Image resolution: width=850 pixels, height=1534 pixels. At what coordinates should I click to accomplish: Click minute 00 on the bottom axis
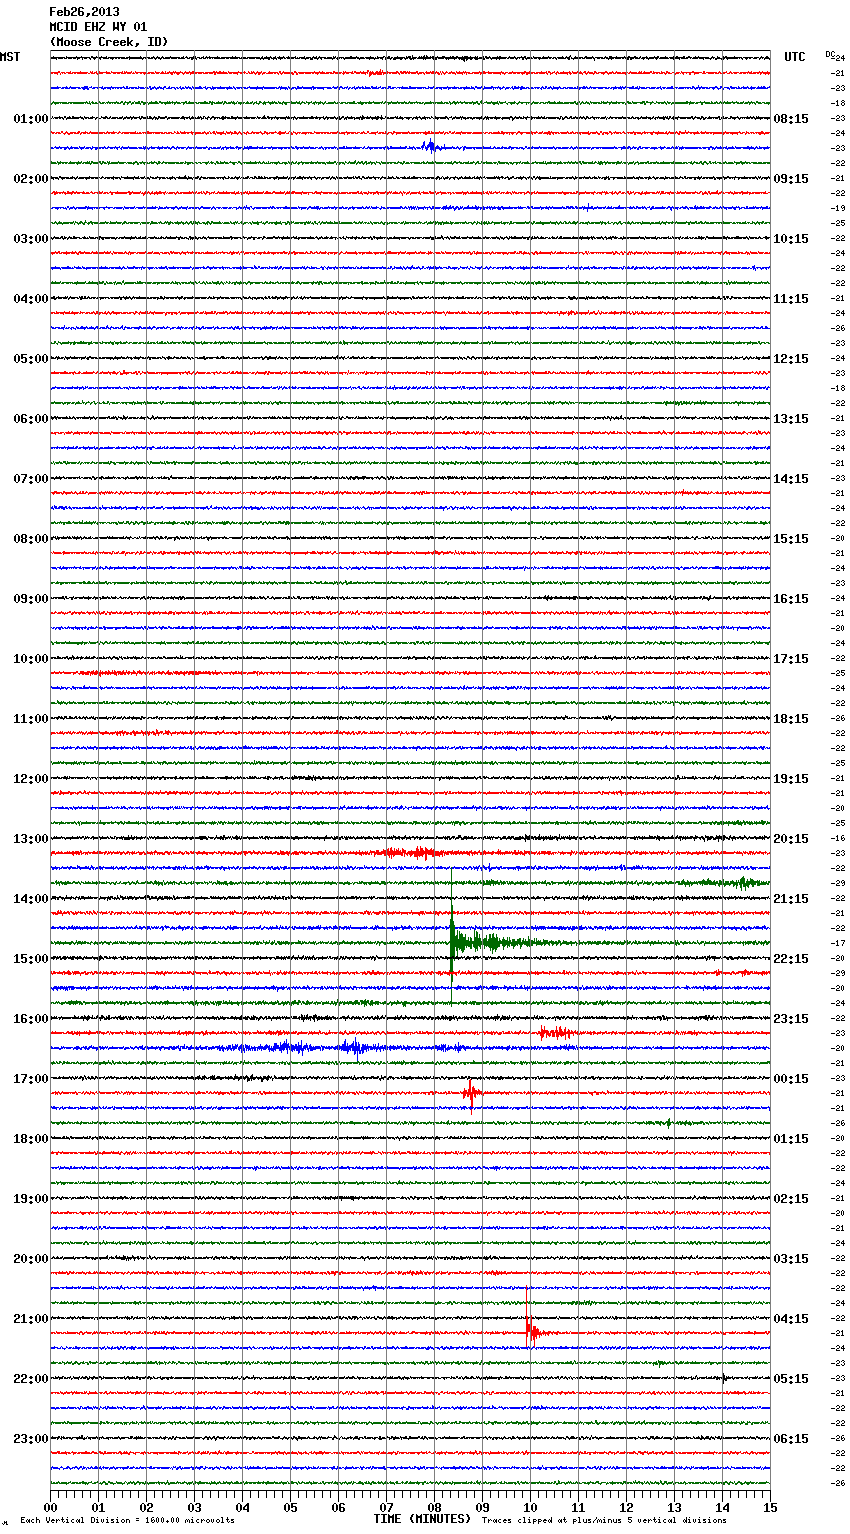50,1507
